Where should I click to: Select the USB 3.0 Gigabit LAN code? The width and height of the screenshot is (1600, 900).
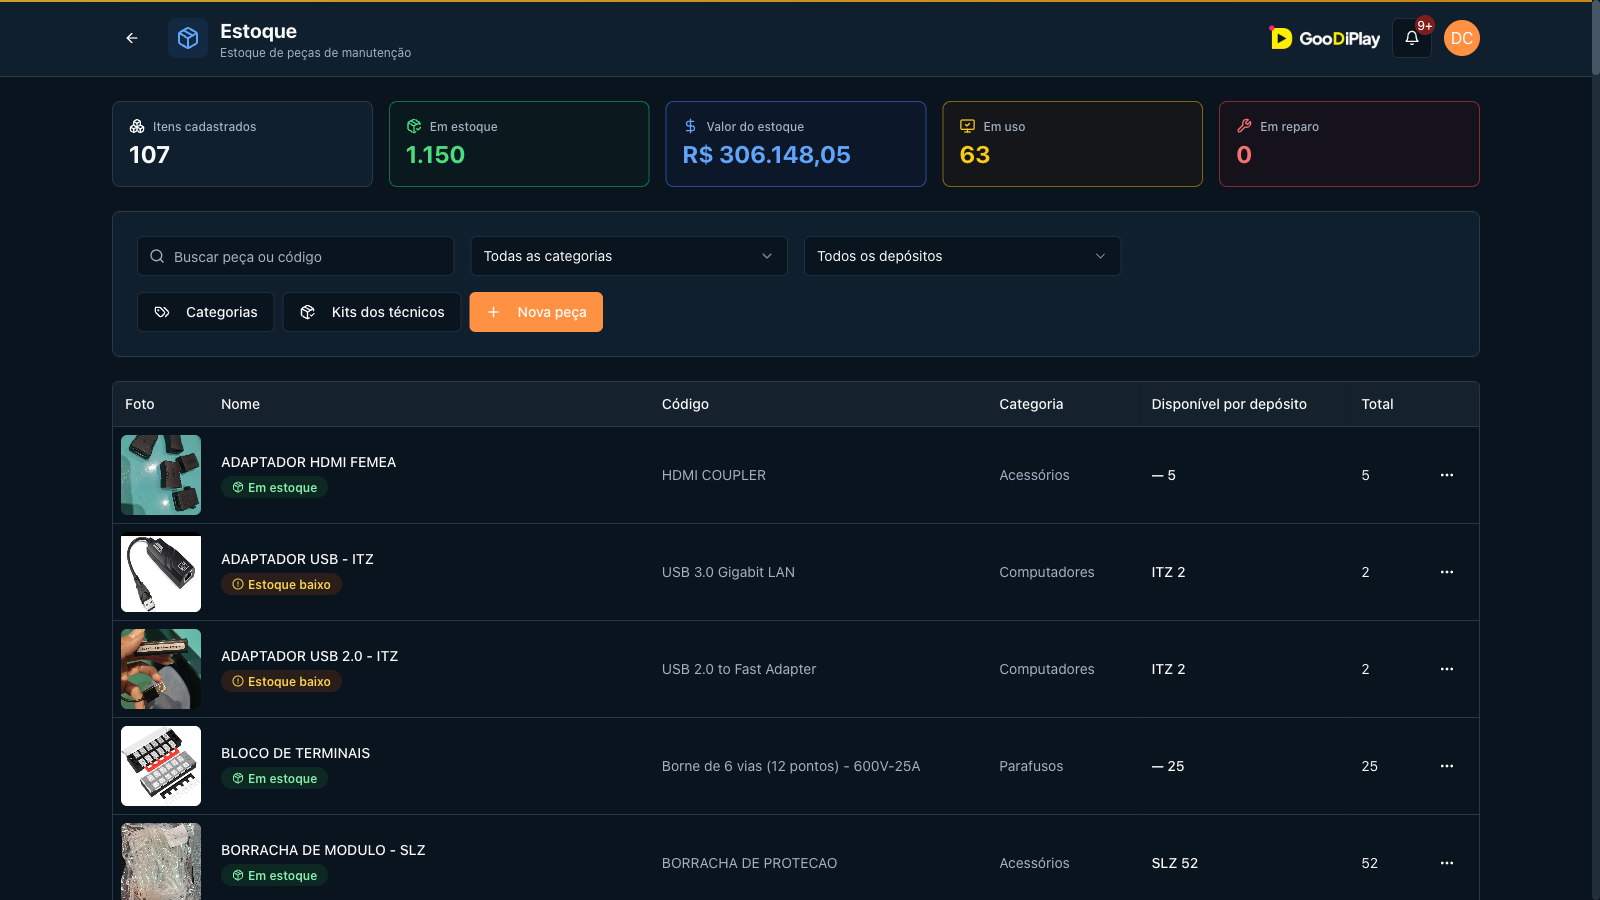point(728,572)
